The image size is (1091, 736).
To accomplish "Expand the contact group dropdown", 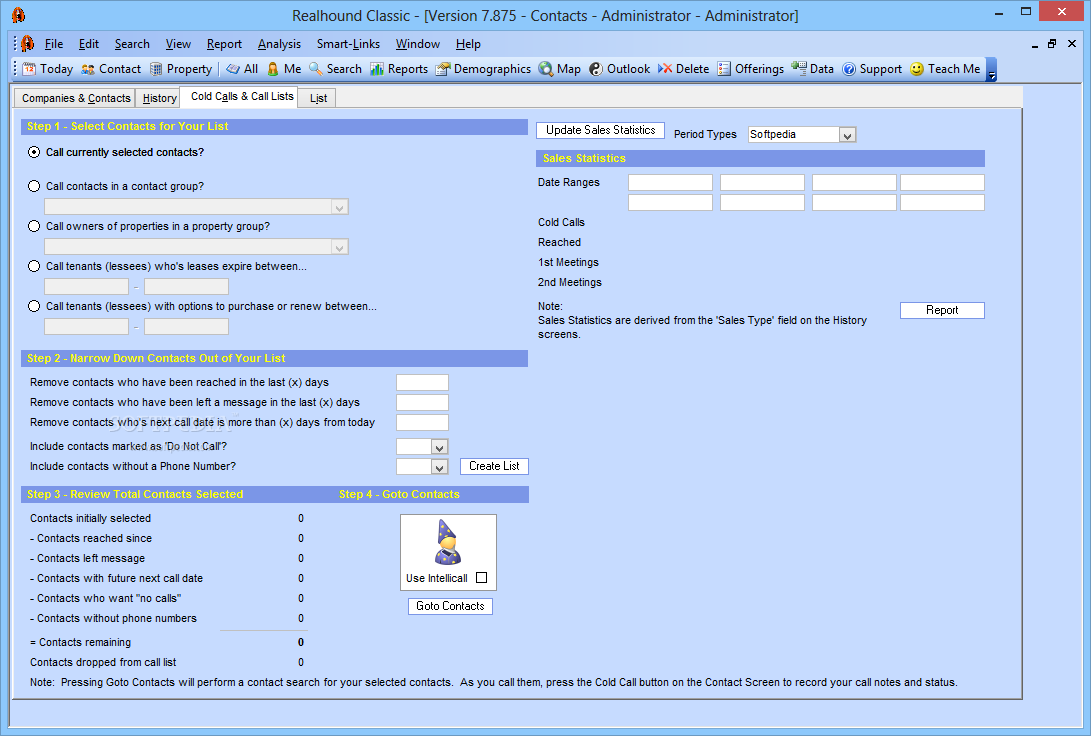I will tap(339, 207).
